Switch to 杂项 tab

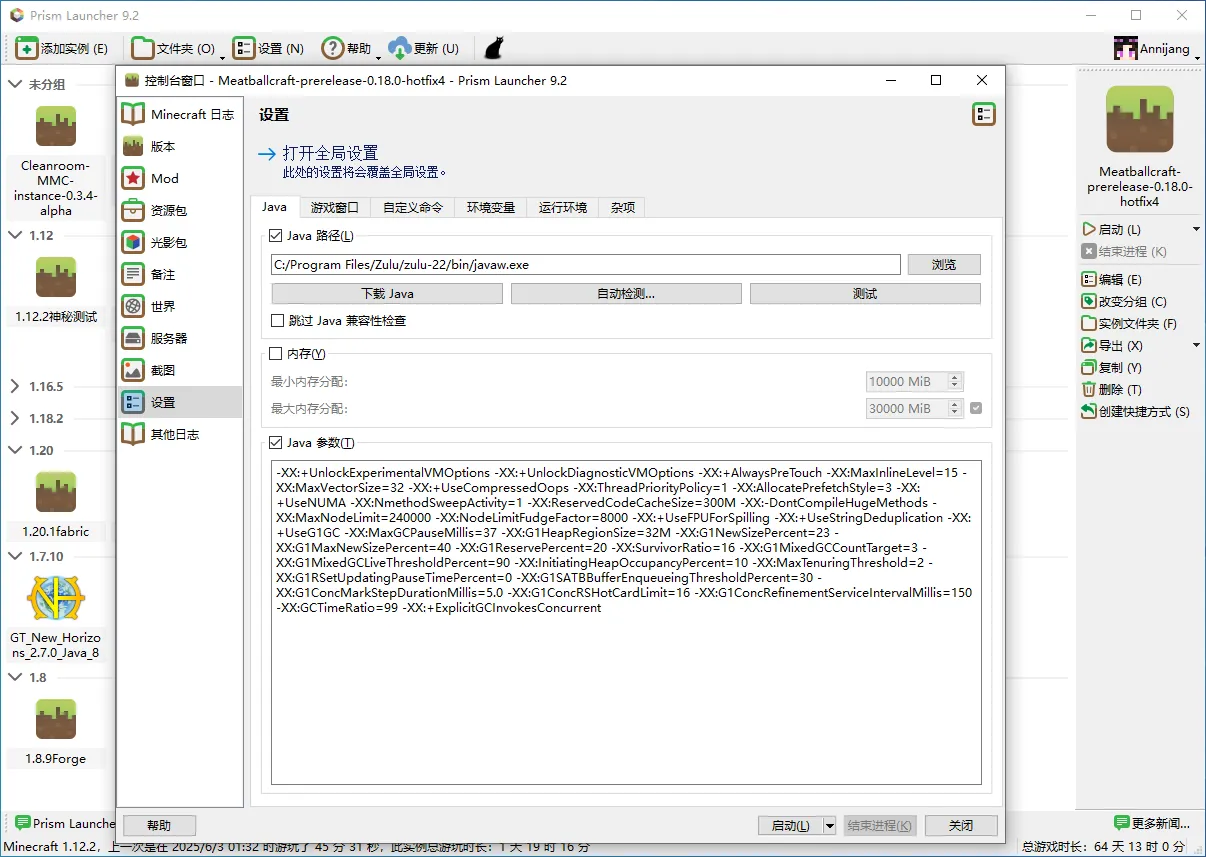(x=623, y=208)
